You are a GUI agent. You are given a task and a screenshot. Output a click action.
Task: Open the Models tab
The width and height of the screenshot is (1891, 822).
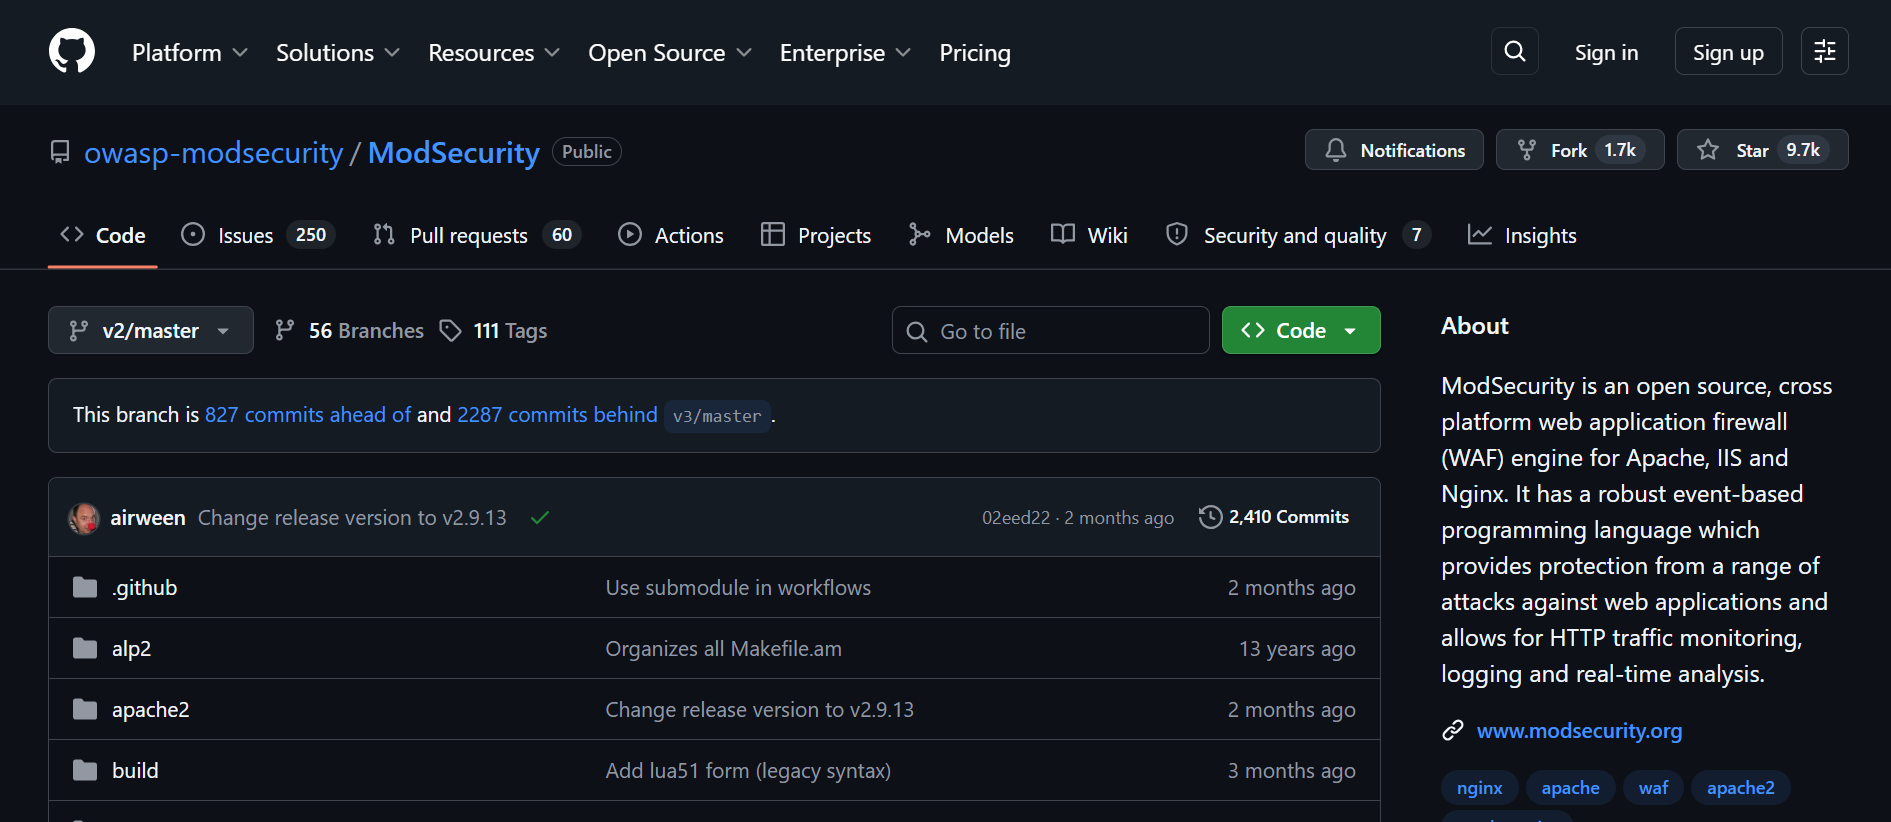pyautogui.click(x=961, y=235)
